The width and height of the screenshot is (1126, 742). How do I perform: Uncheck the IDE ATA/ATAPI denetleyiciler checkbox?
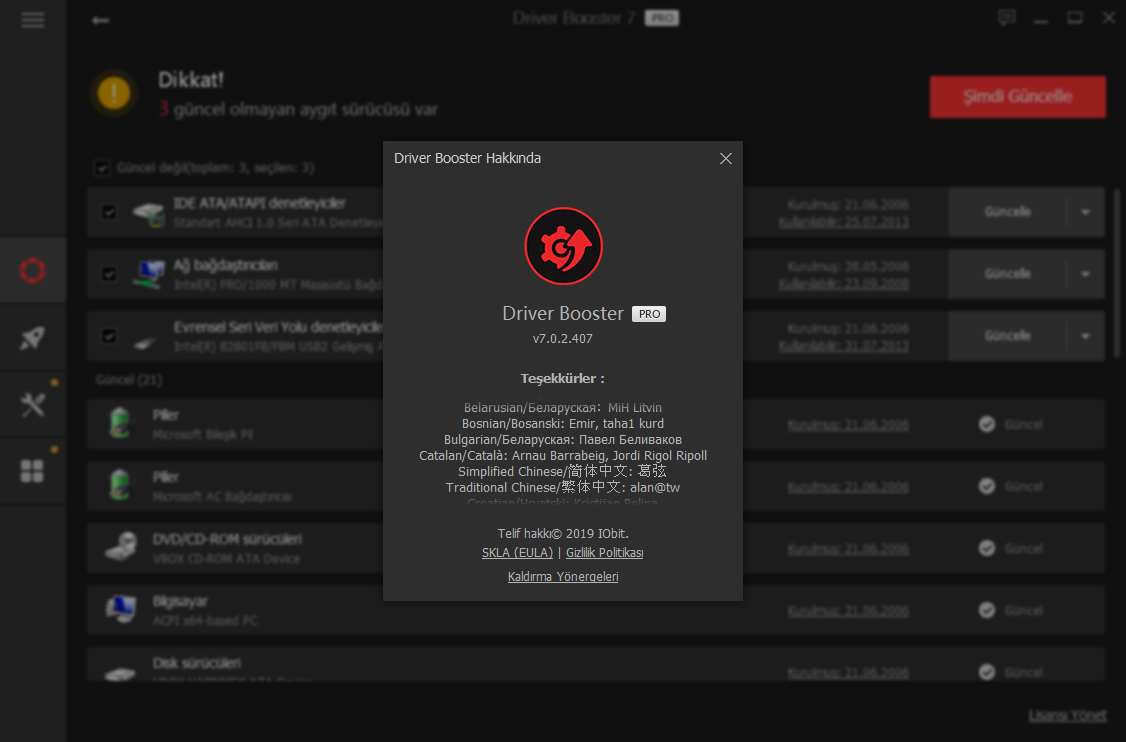108,212
